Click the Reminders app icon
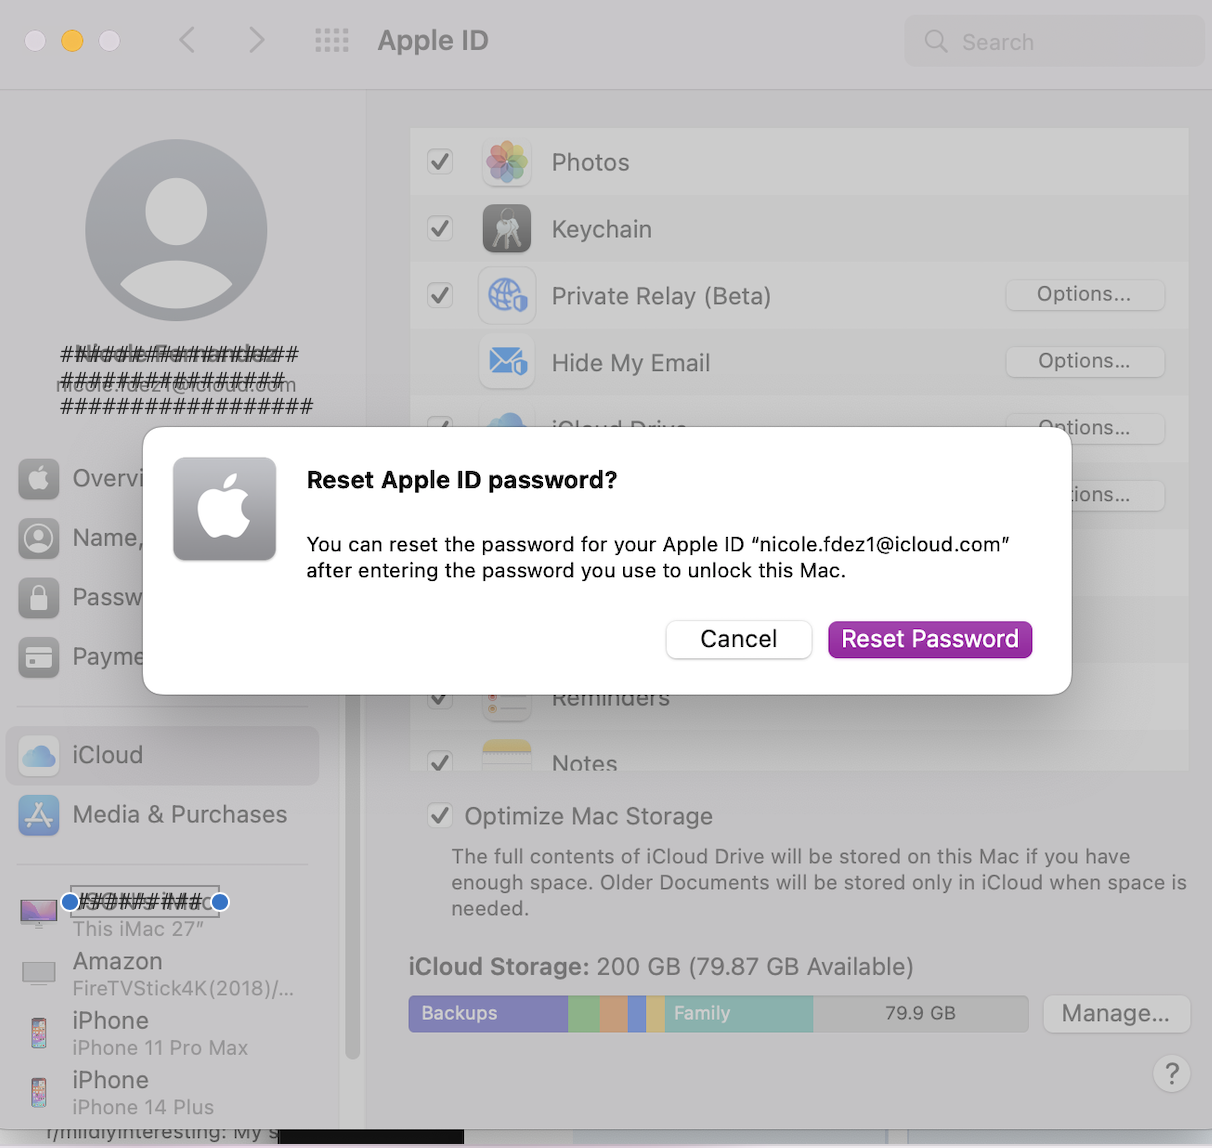The width and height of the screenshot is (1212, 1148). point(507,708)
